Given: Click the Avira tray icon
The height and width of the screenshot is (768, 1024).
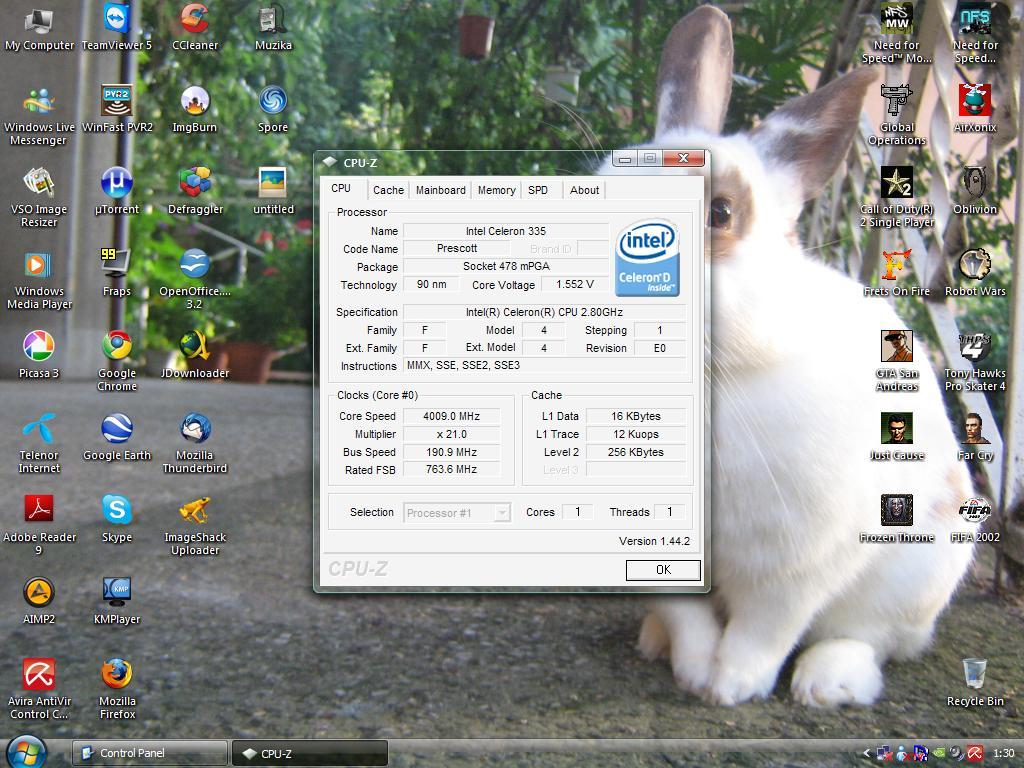Looking at the screenshot, I should coord(975,754).
